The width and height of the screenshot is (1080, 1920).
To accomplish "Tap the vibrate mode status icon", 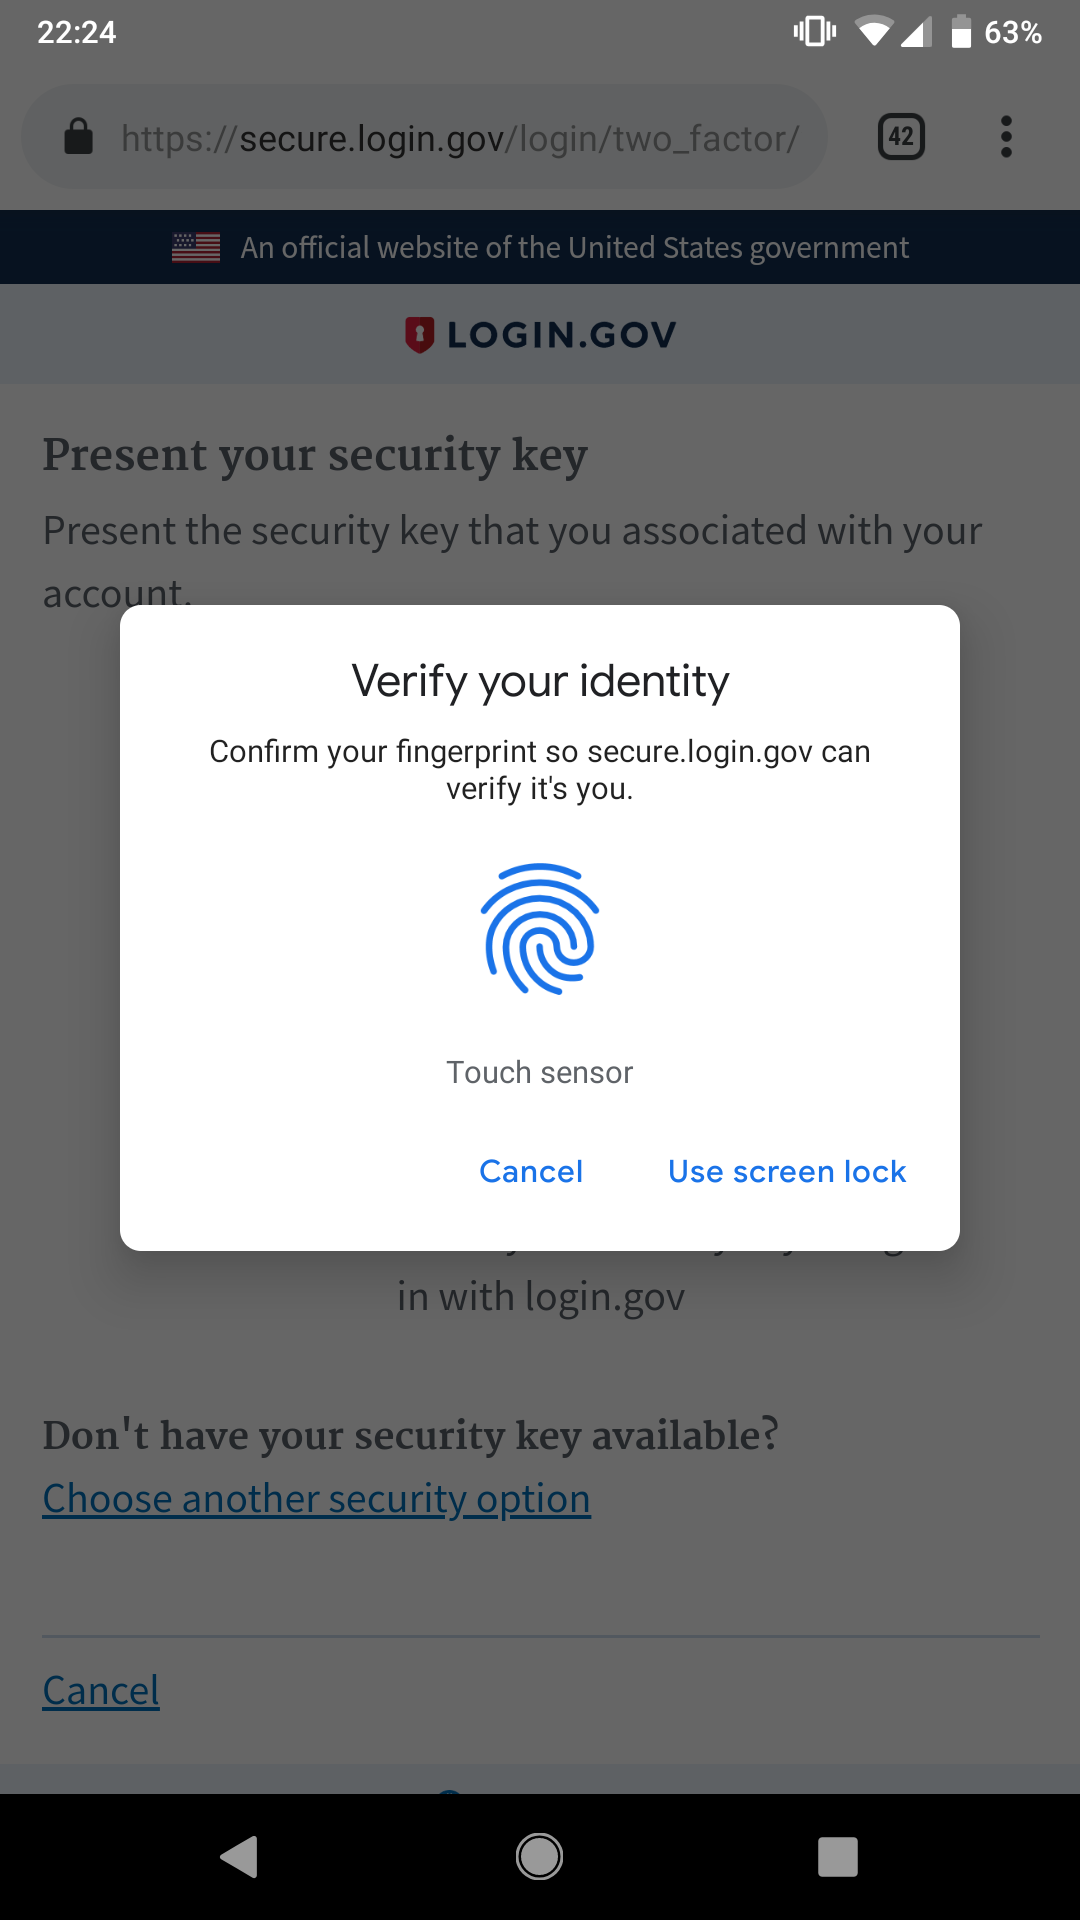I will coord(815,33).
